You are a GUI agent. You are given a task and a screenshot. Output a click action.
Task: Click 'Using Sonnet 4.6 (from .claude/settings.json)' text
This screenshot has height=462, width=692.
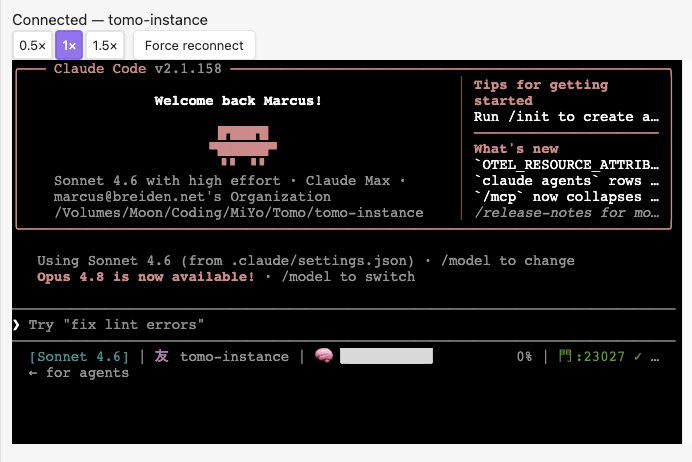click(x=225, y=261)
